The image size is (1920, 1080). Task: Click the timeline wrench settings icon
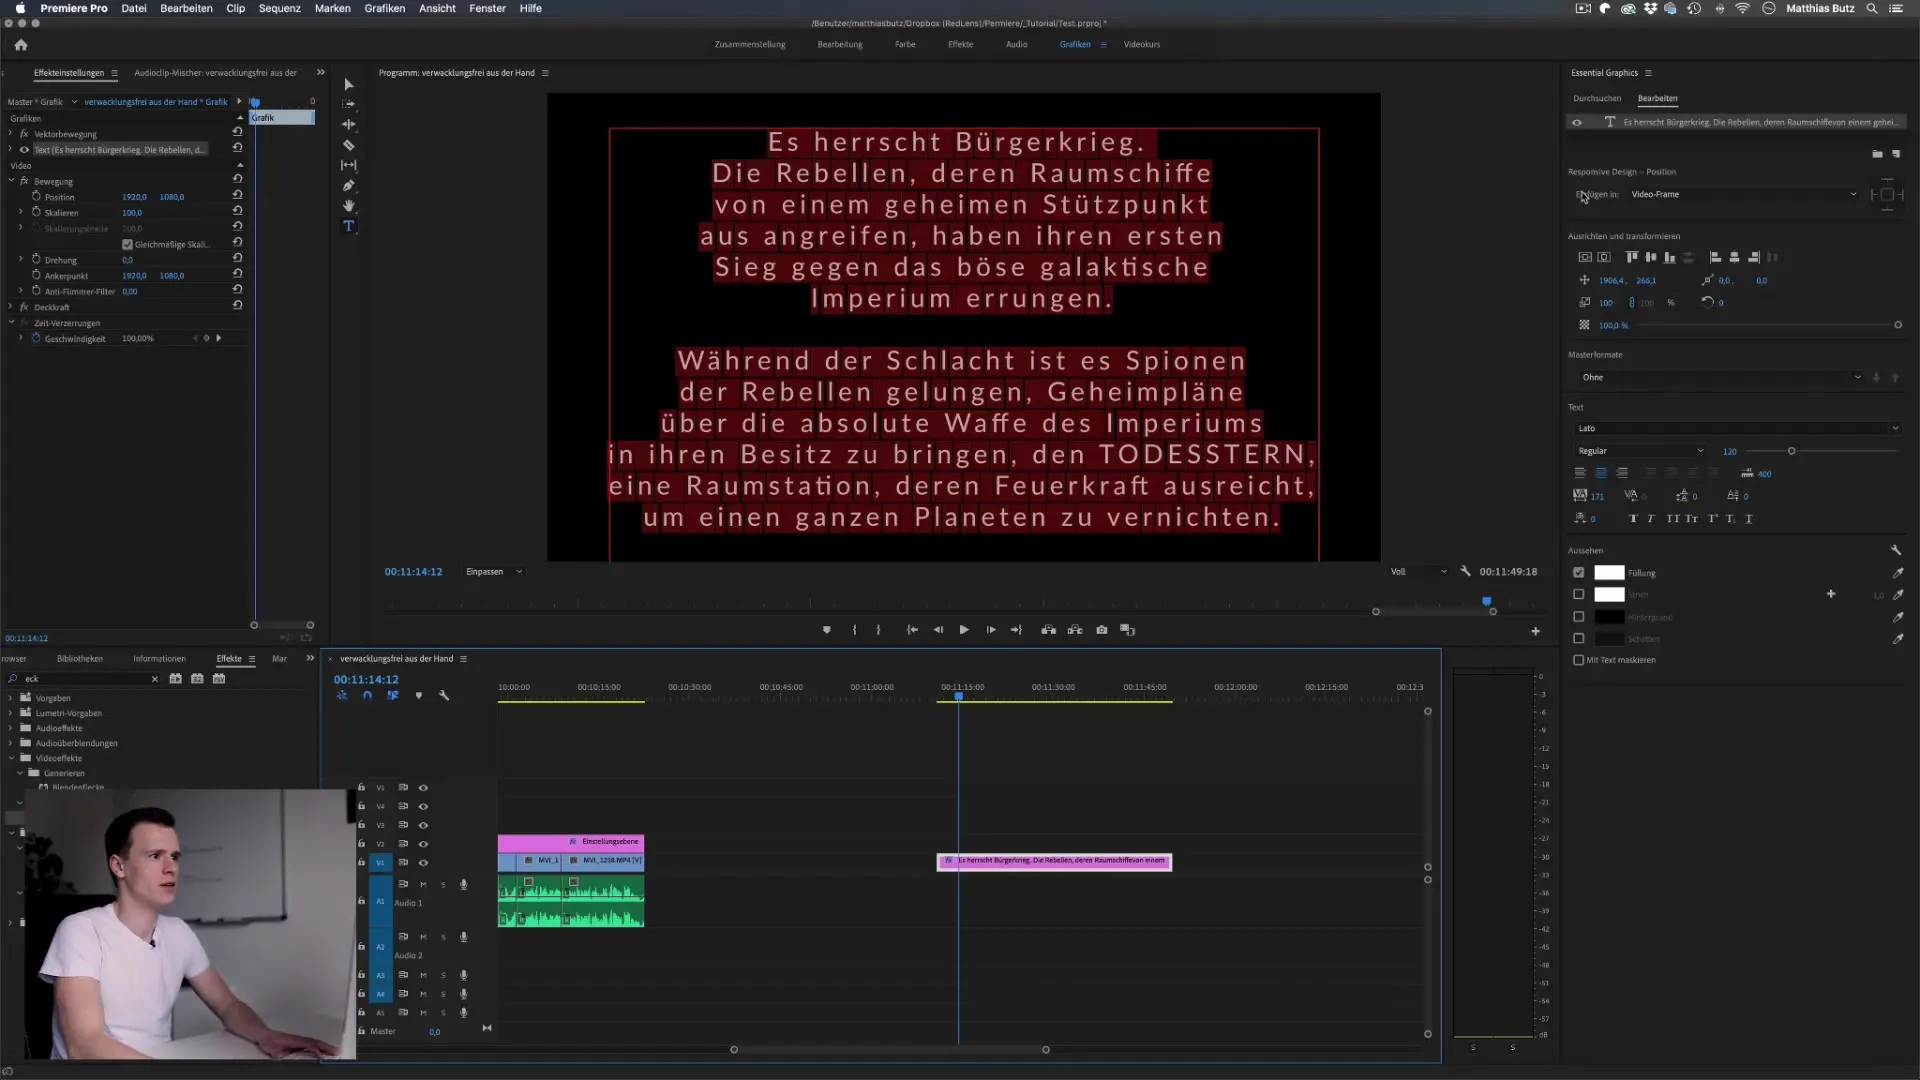pos(444,695)
